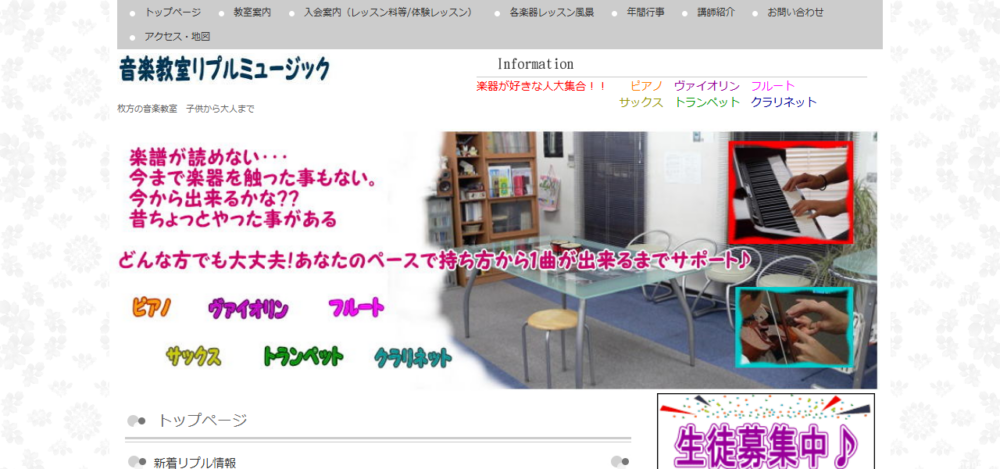Open the お問い合わせ menu item
1000x469 pixels.
[x=795, y=12]
